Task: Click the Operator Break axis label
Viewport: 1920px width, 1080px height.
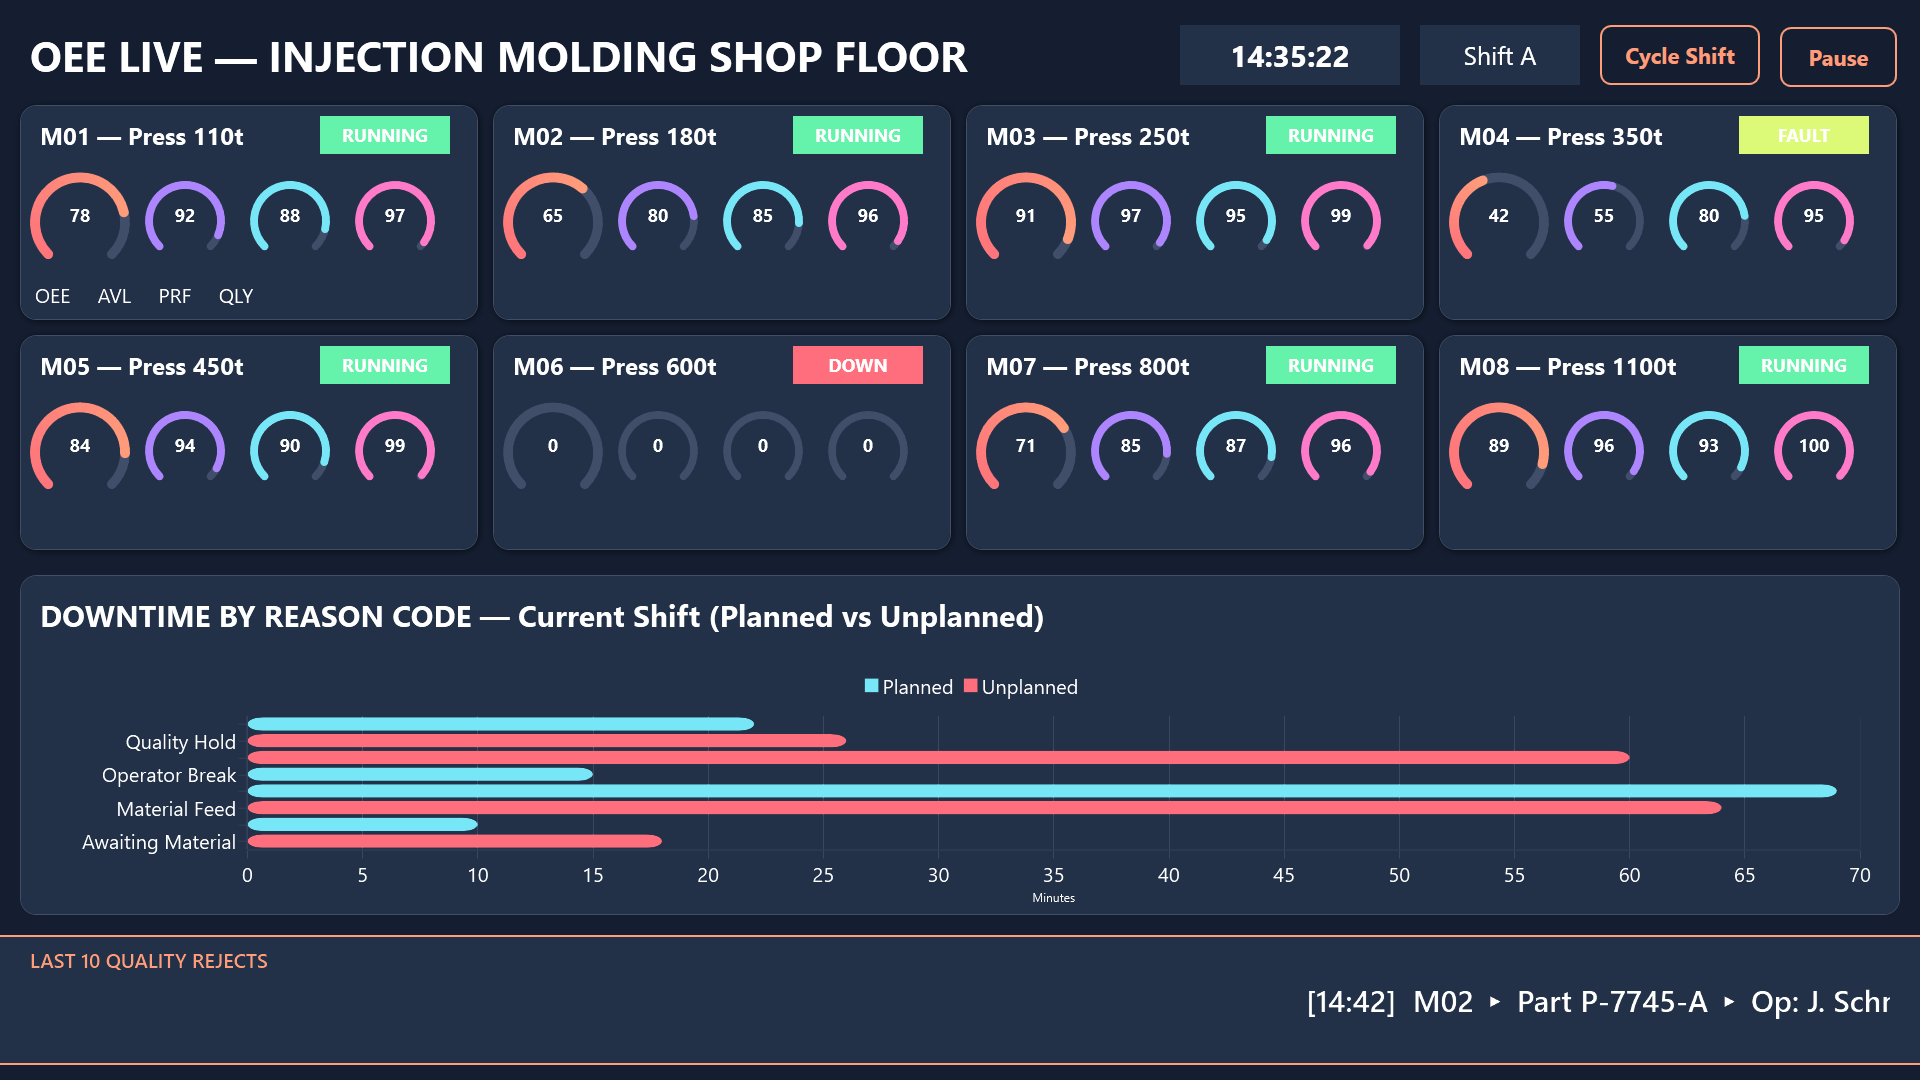Action: (x=169, y=775)
